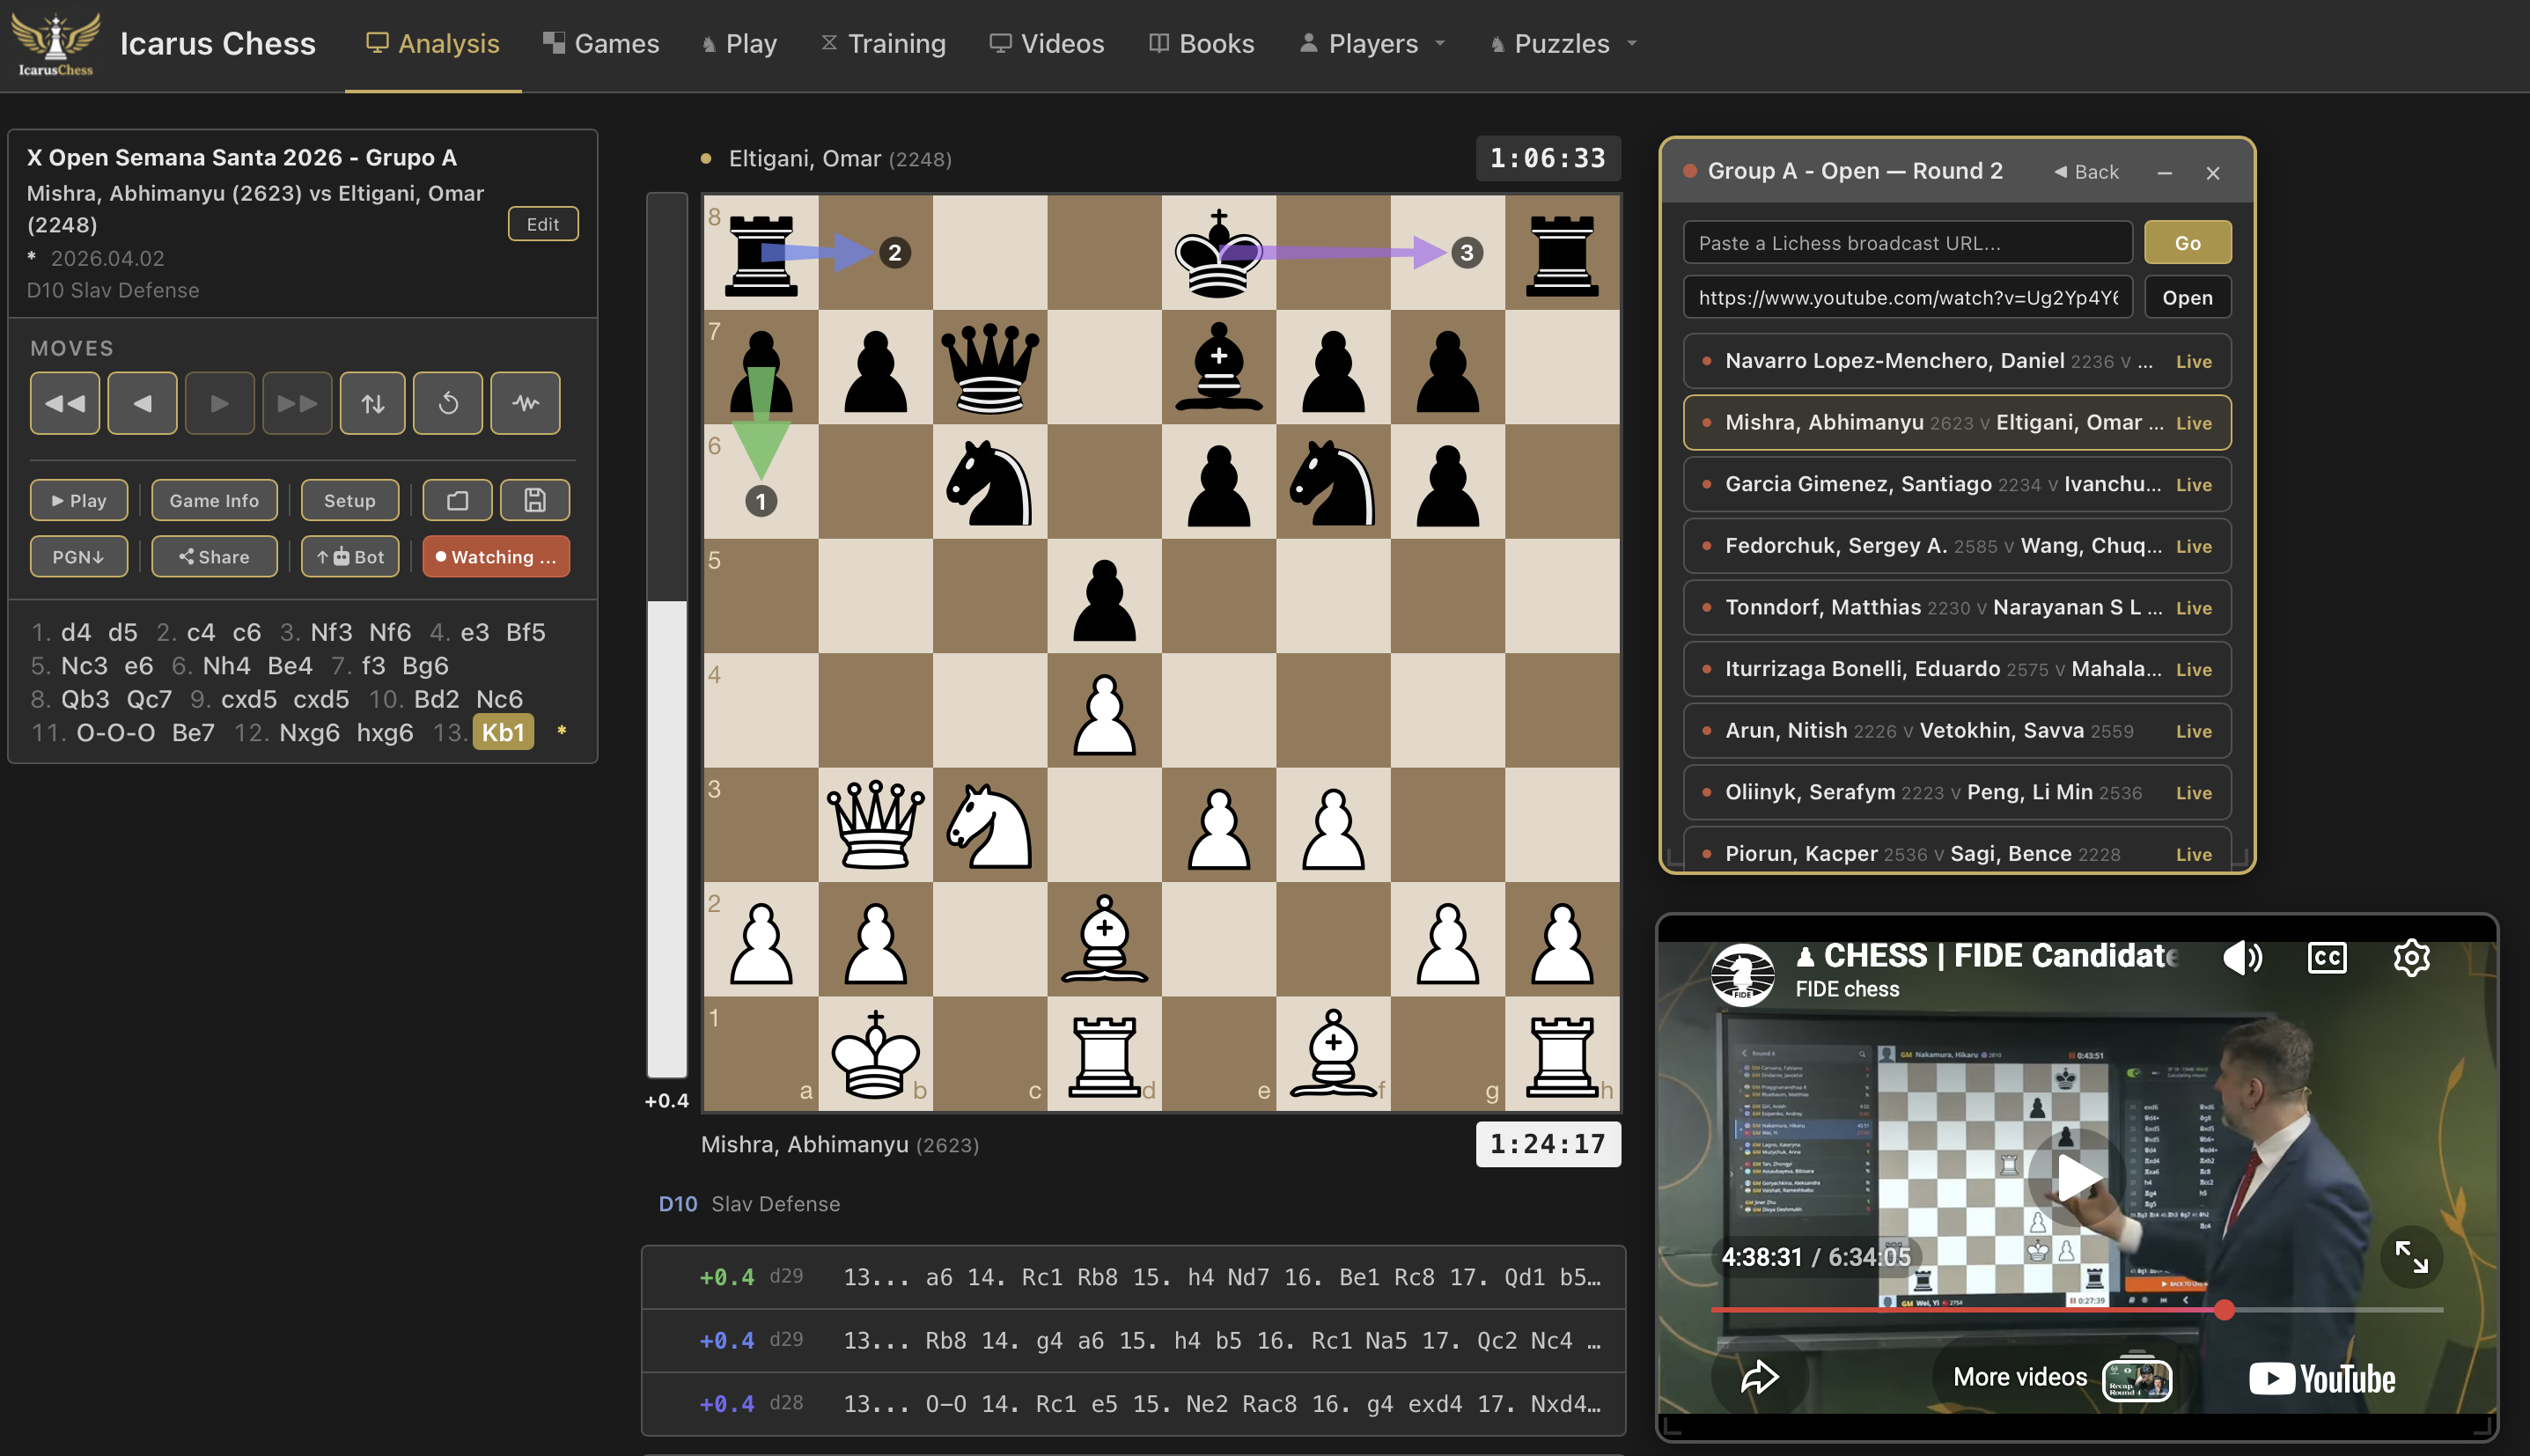Save the game with the floppy disk icon
The width and height of the screenshot is (2530, 1456).
click(x=535, y=500)
